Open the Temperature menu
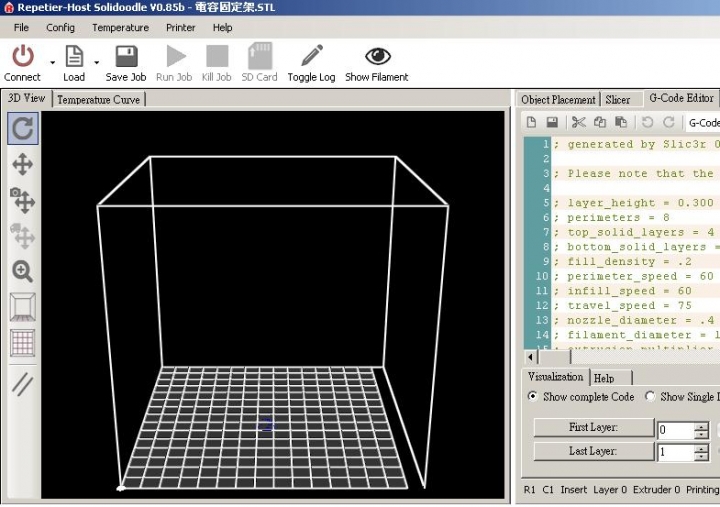Viewport: 720px width, 507px height. 120,28
